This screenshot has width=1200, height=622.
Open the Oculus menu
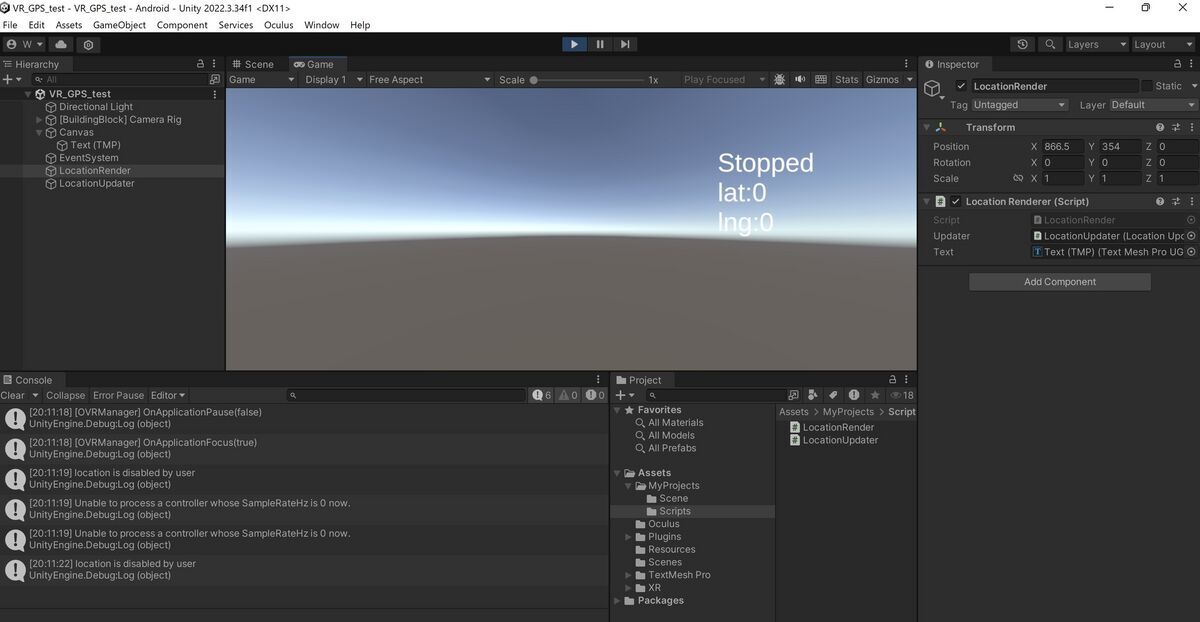[x=278, y=25]
